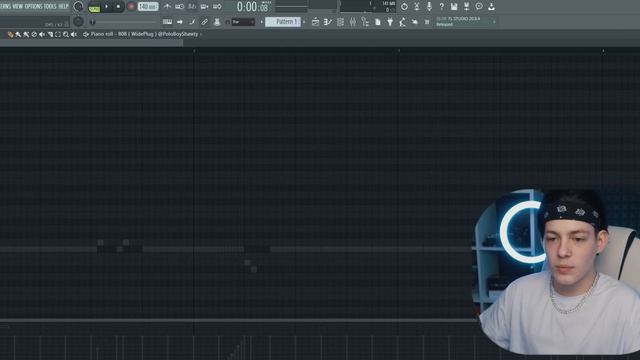Viewport: 640px width, 360px height.
Task: Click the CPU and memory usage monitor
Action: click(368, 7)
